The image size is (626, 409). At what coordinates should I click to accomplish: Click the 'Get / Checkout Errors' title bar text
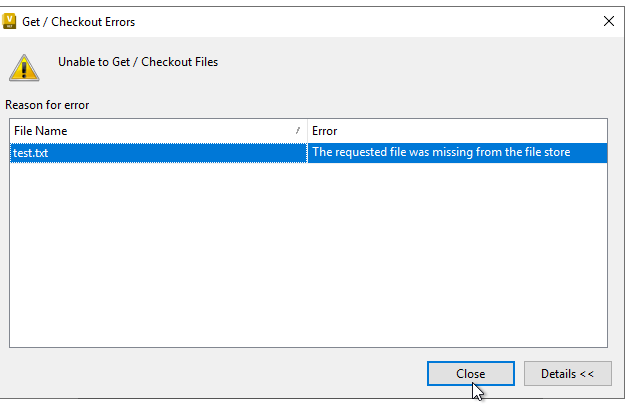click(79, 21)
